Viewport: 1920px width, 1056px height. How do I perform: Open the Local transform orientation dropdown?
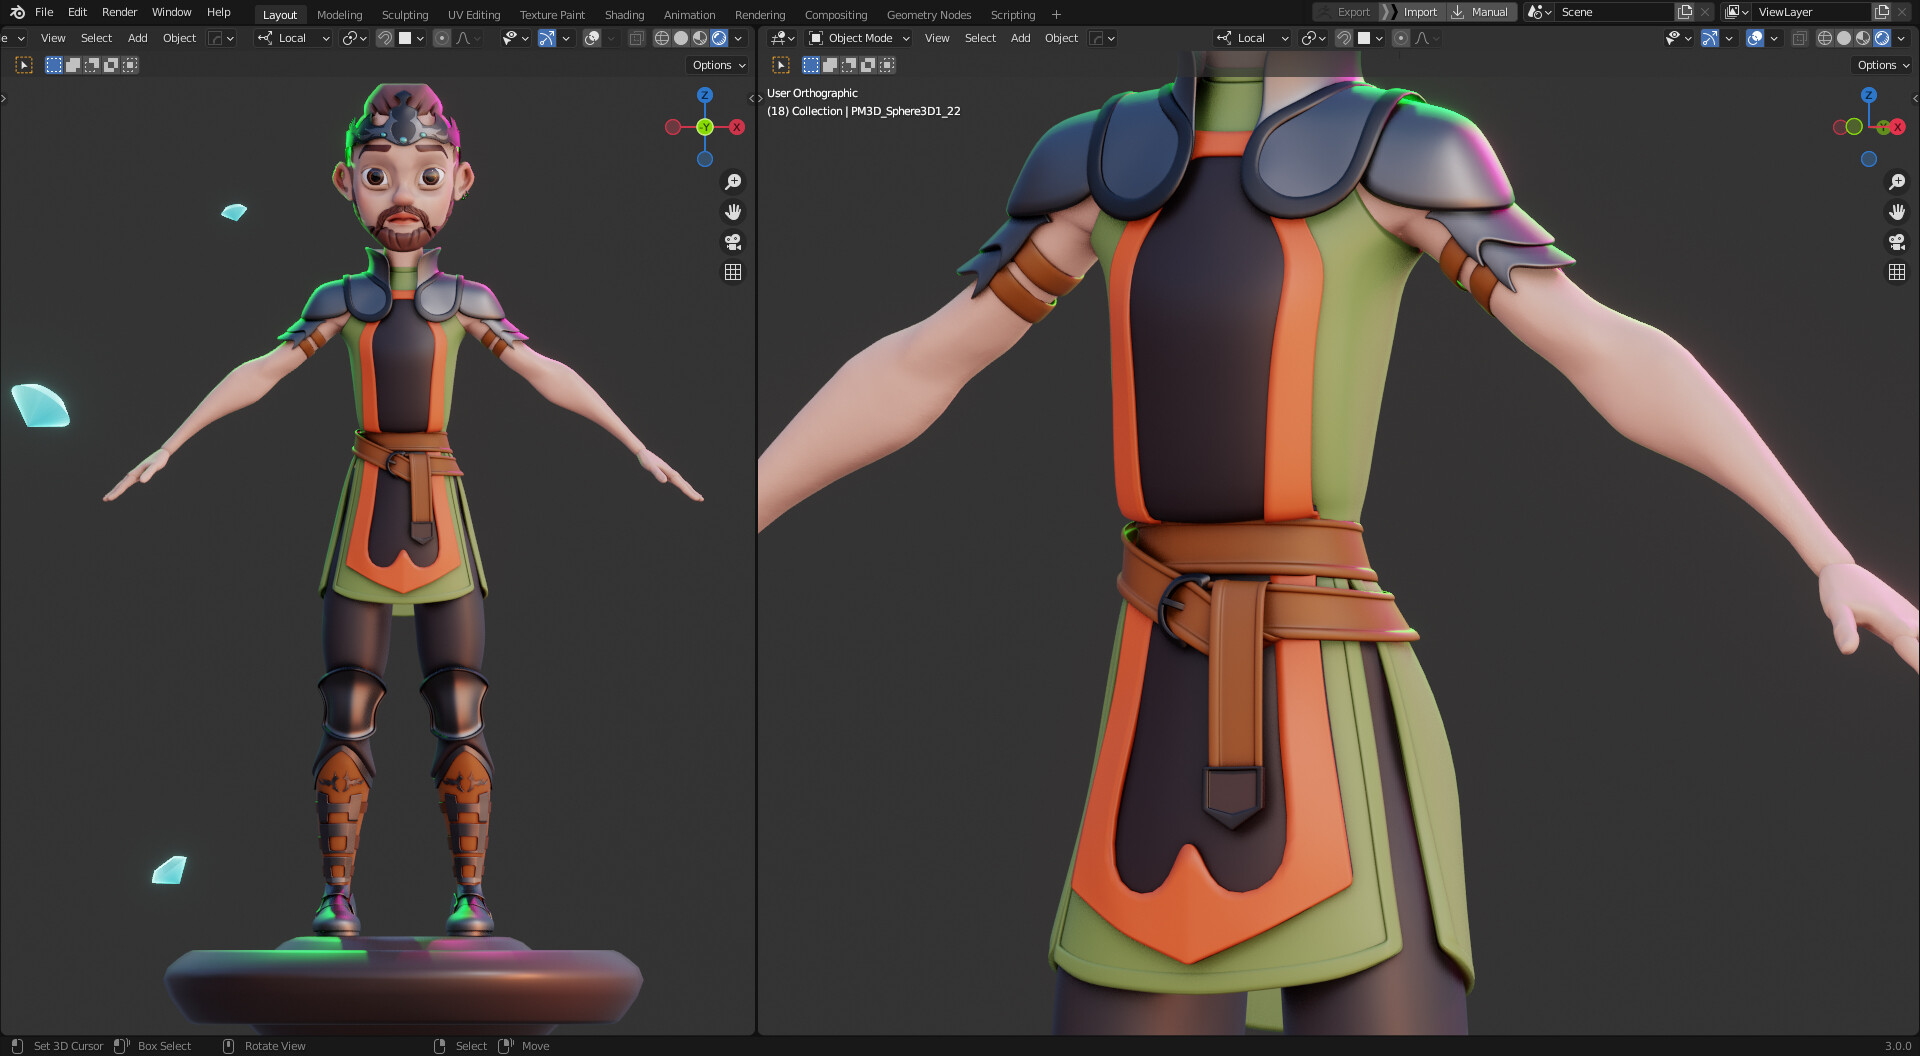293,38
